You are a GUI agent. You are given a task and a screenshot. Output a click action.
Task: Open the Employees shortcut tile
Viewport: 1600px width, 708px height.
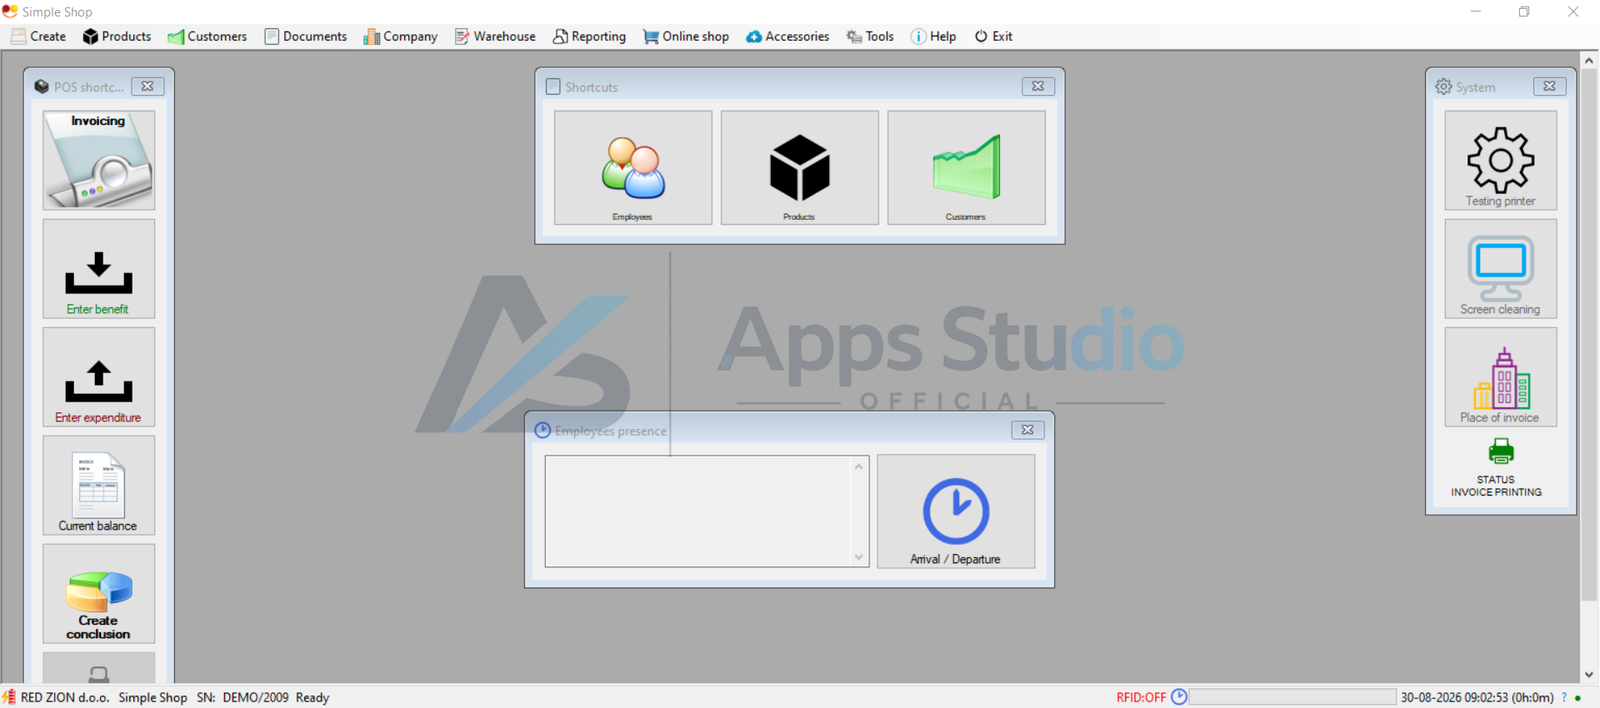(633, 167)
